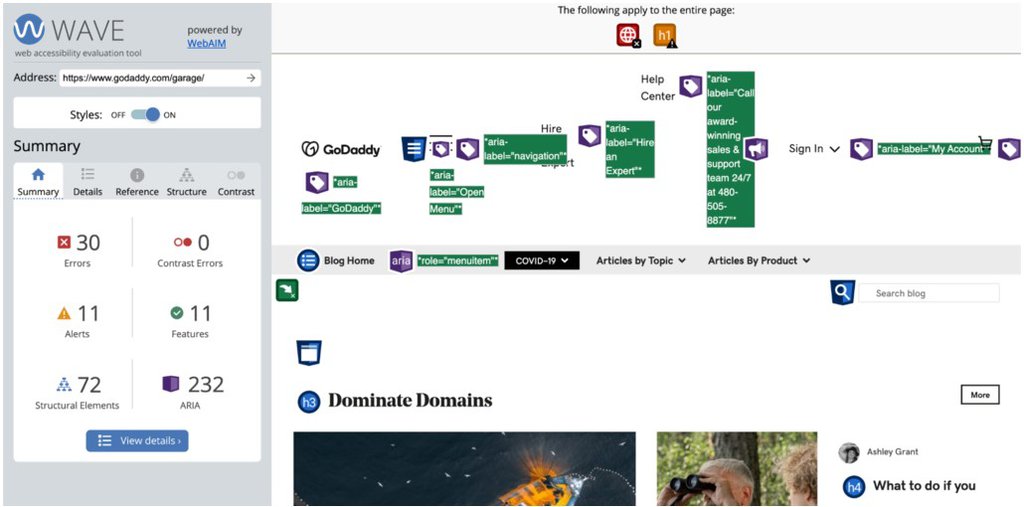Switch to the Details tab
This screenshot has height=507, width=1024.
pos(88,182)
